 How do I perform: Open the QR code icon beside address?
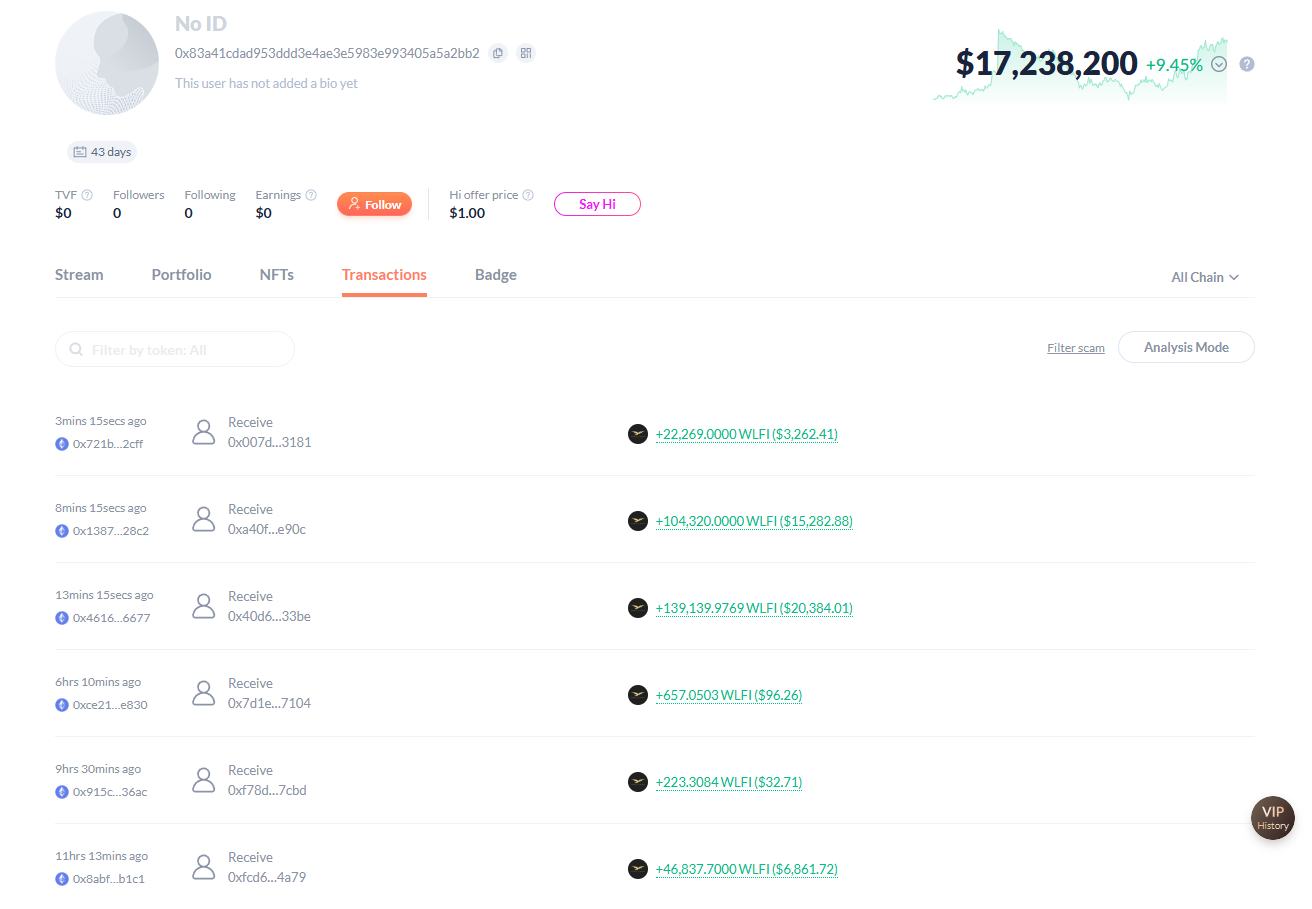tap(525, 53)
